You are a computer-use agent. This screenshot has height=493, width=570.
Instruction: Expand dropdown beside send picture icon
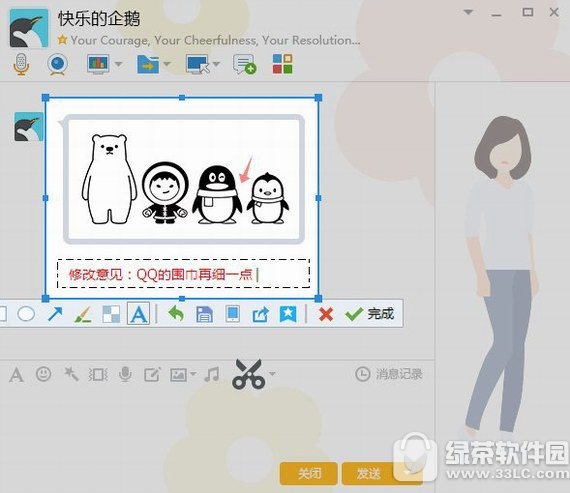(193, 374)
